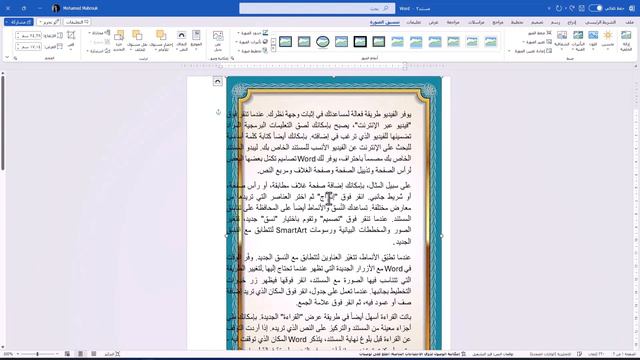The width and height of the screenshot is (640, 360).
Task: Select the Picture Format (تنسيق الصورة) tab
Action: pyautogui.click(x=384, y=22)
